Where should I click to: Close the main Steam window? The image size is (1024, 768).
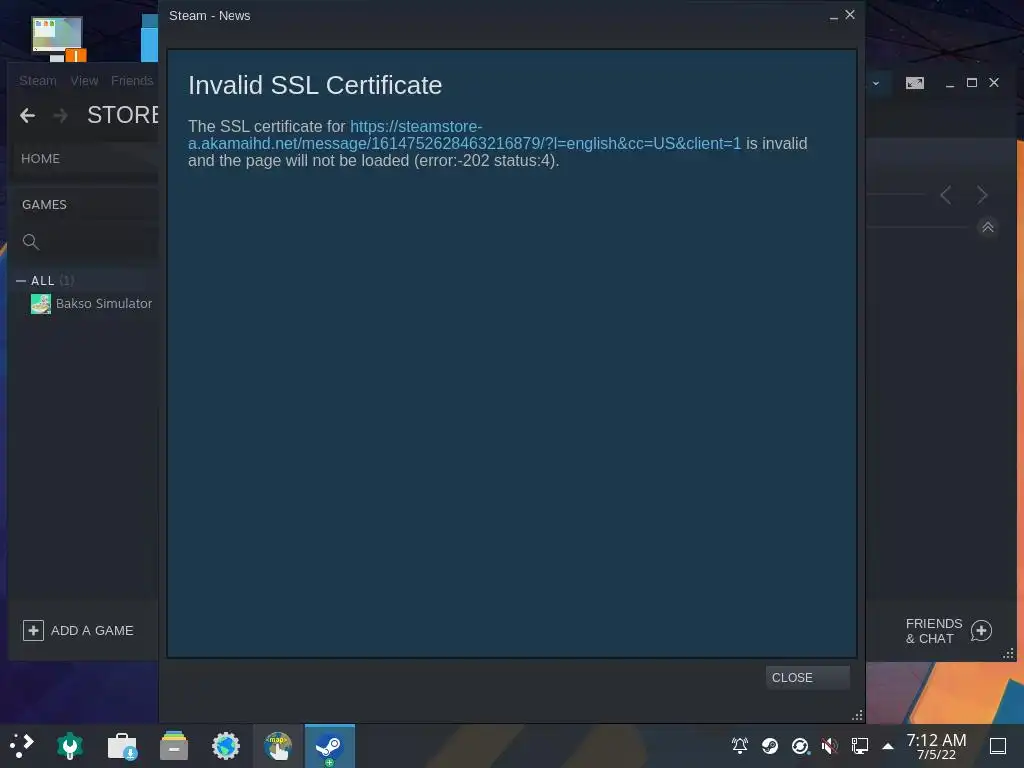click(x=994, y=83)
